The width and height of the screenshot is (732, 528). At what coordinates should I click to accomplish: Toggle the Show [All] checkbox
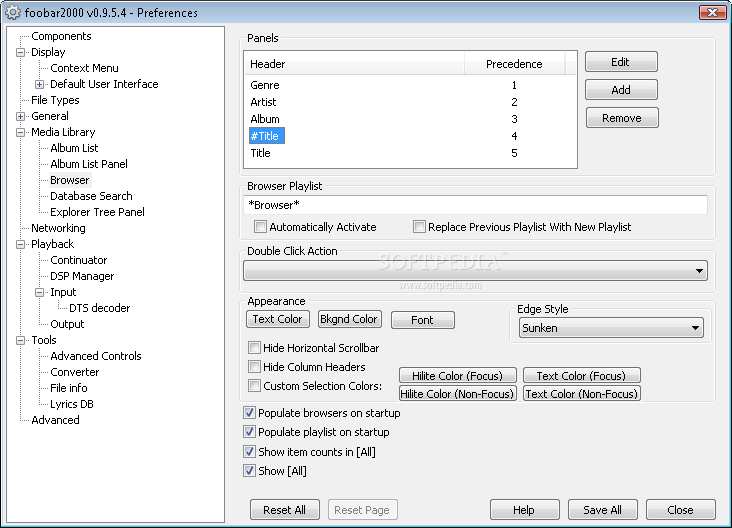pos(249,471)
